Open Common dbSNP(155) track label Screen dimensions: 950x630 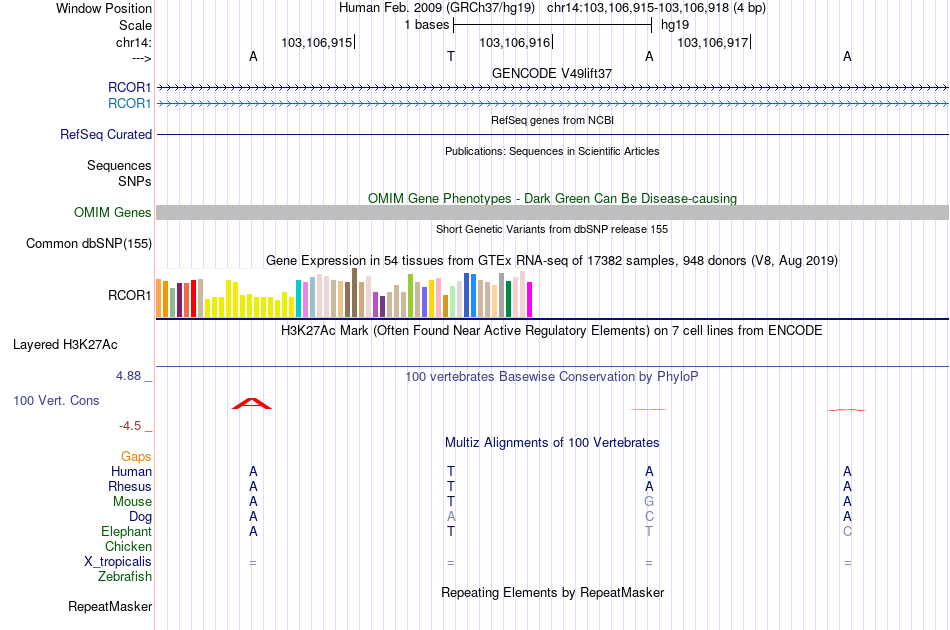click(x=88, y=244)
